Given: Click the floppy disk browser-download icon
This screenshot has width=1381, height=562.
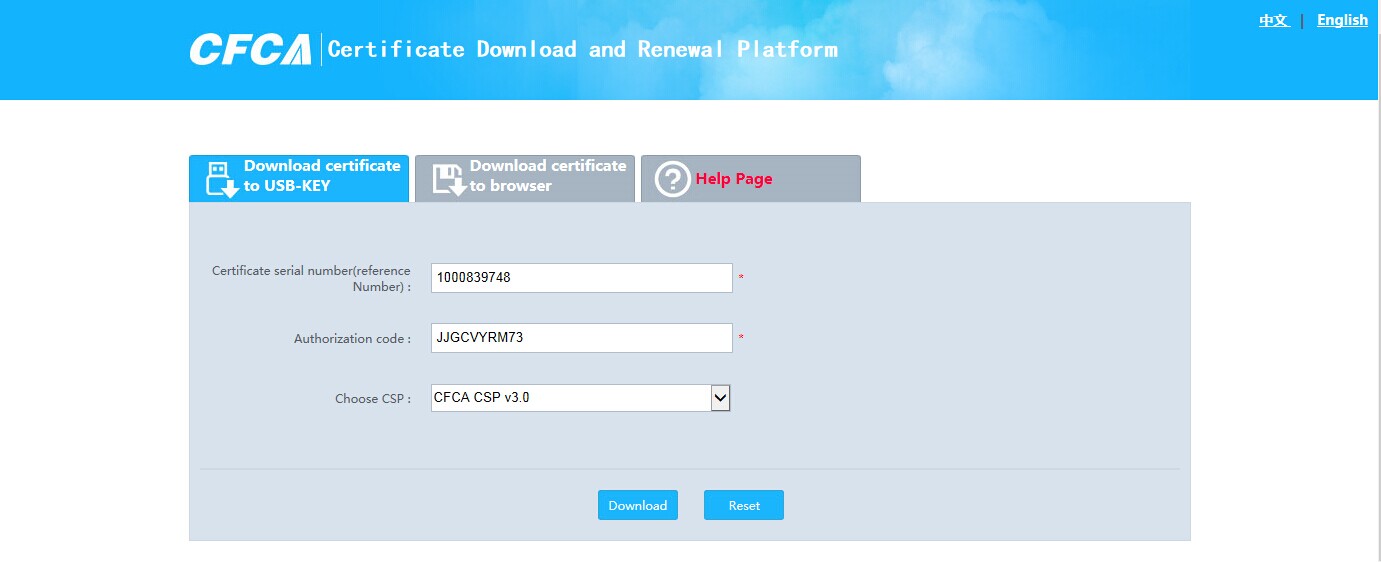Looking at the screenshot, I should click(449, 179).
